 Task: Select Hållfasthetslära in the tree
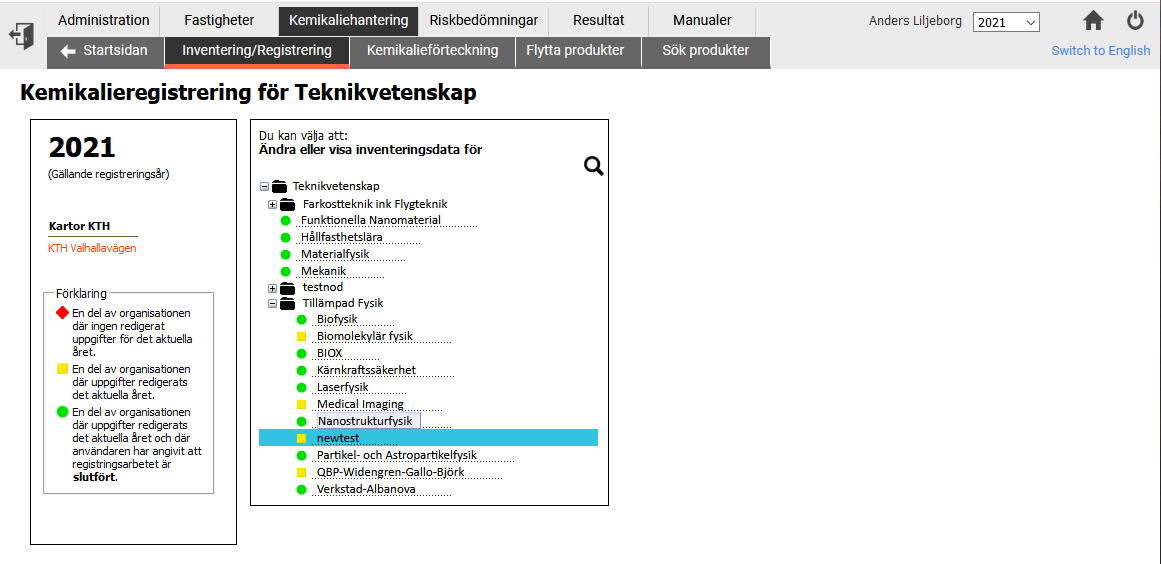(x=341, y=238)
